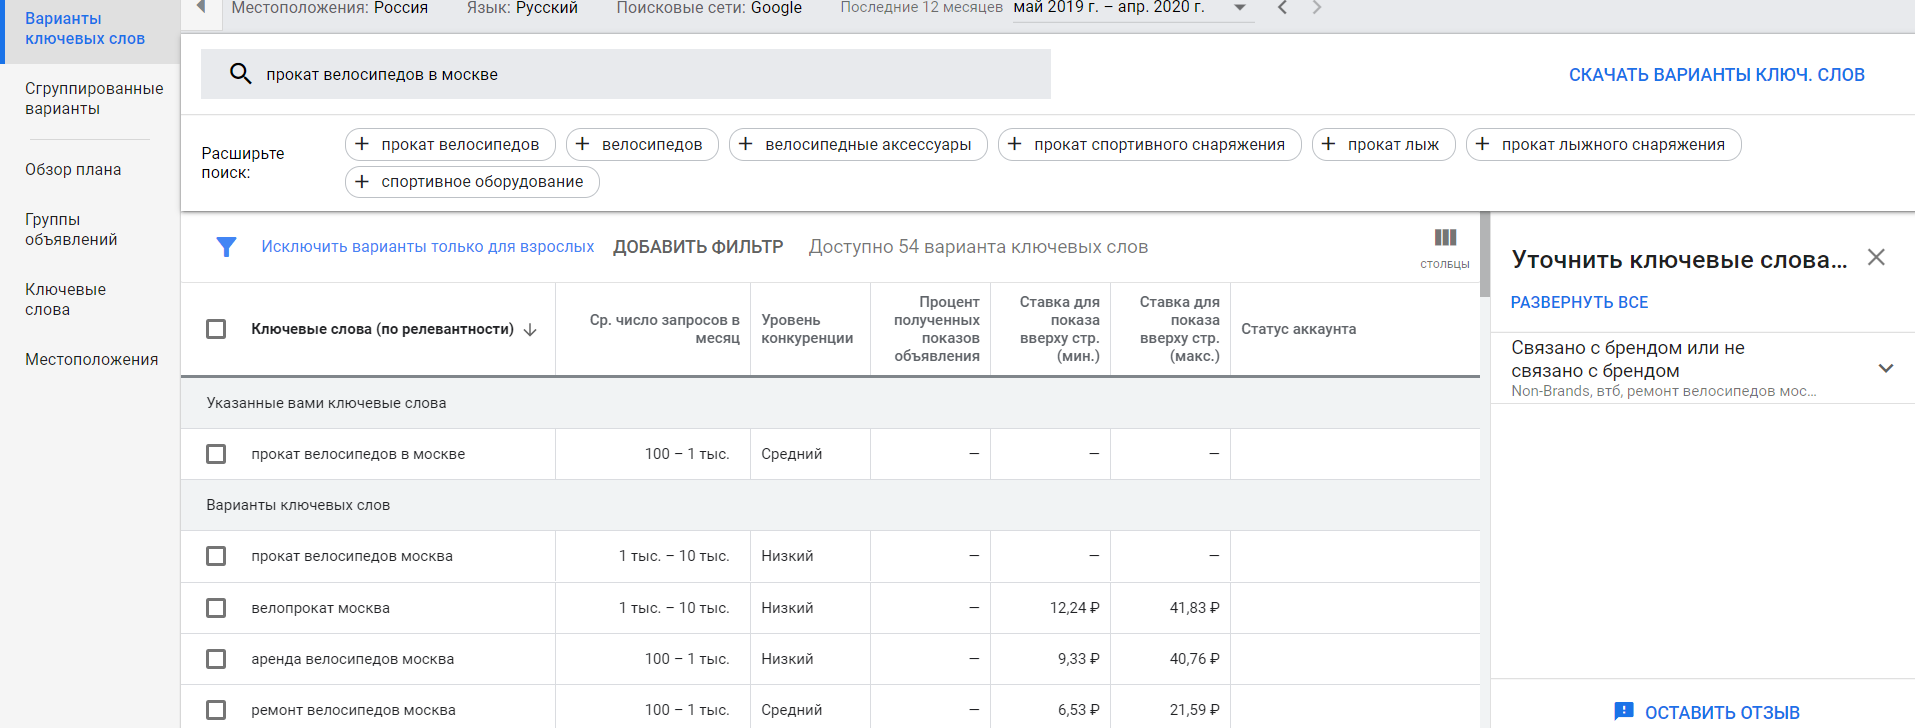The height and width of the screenshot is (728, 1915).
Task: Tick the select-all keywords header checkbox
Action: 216,329
